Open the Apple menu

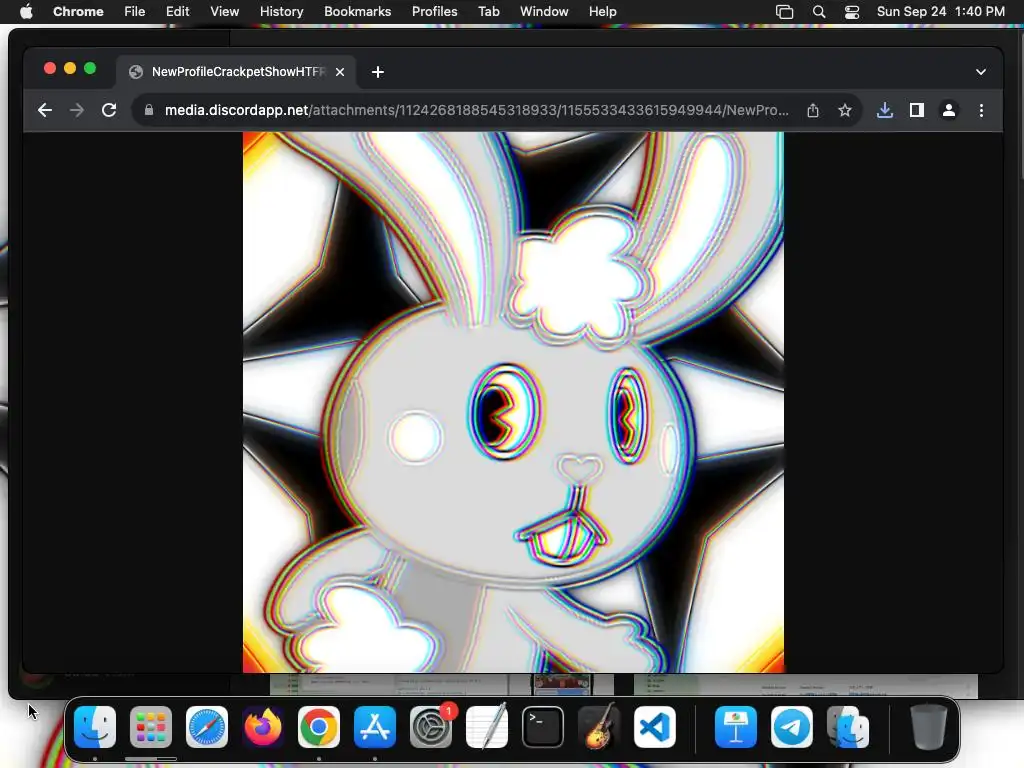[26, 12]
